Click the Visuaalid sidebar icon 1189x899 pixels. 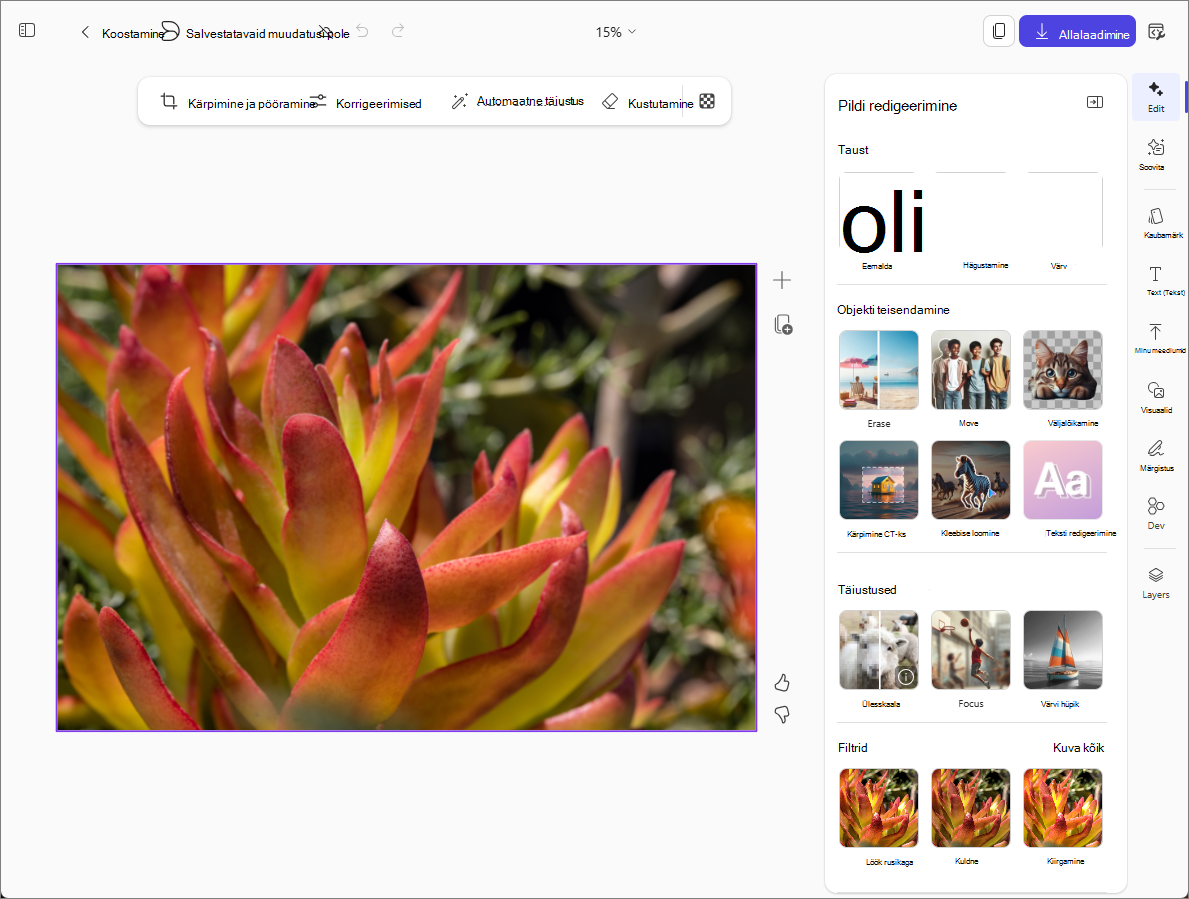point(1156,397)
